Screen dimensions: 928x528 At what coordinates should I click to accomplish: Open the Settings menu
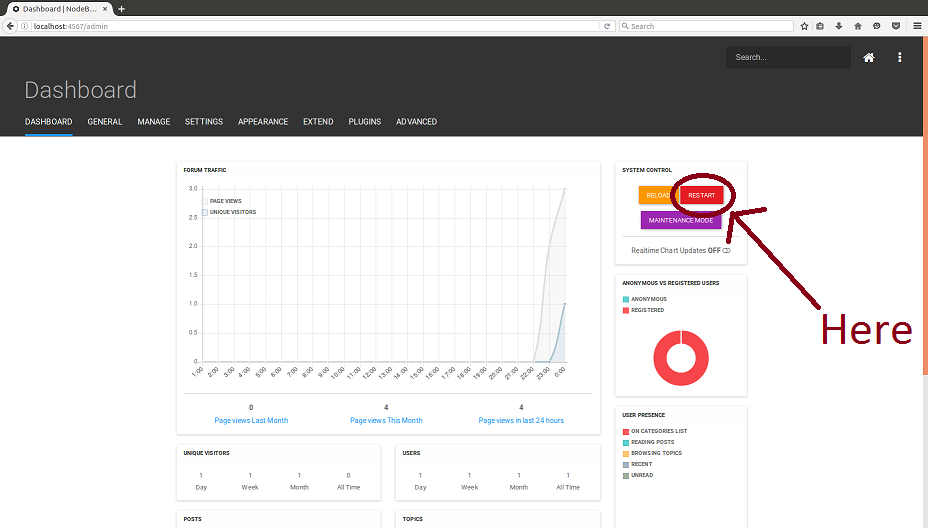point(204,122)
